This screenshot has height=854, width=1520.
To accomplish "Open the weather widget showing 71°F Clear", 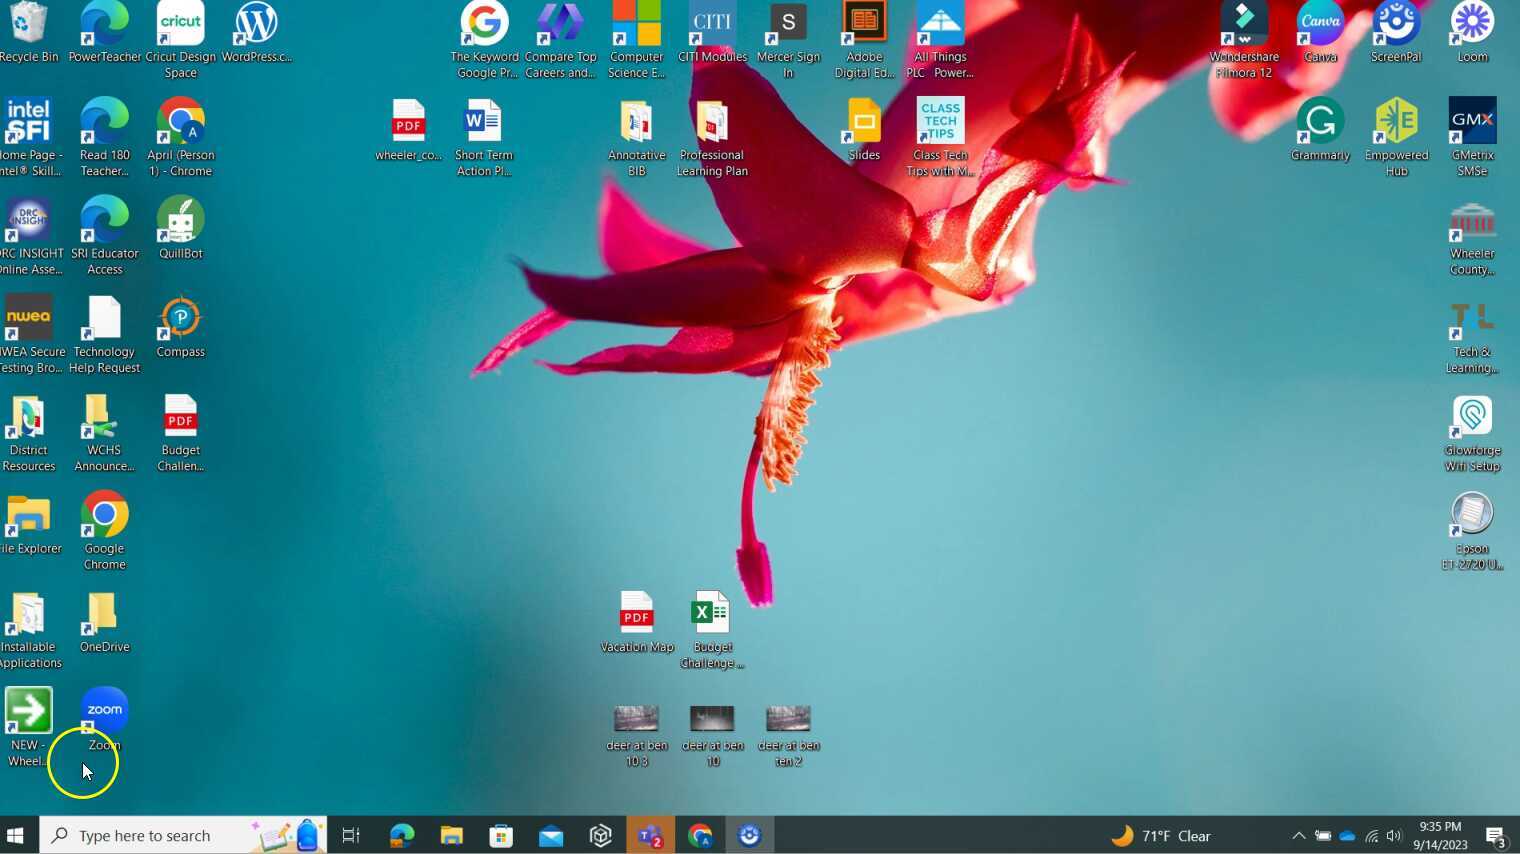I will (1160, 835).
